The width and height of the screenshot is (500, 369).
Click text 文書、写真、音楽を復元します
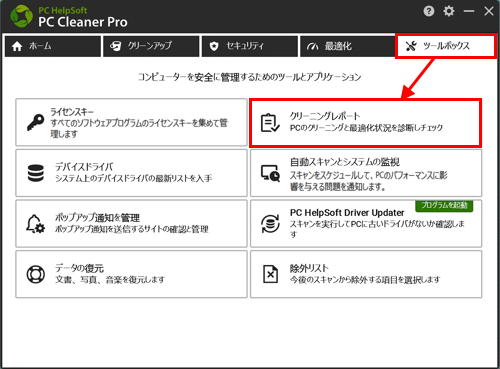coord(110,279)
